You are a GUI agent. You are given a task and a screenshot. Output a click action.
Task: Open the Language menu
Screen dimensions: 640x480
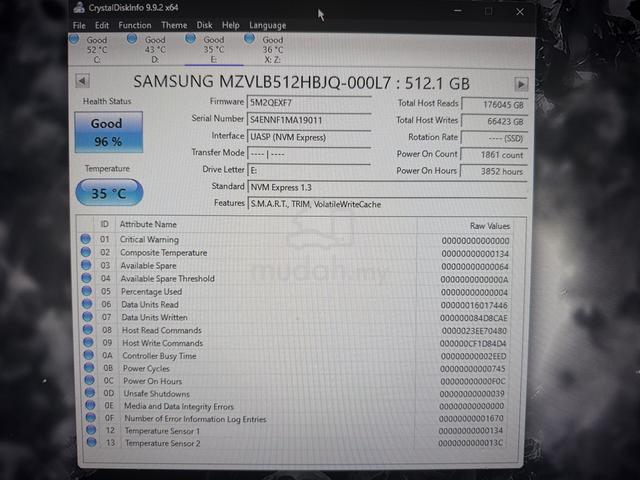pos(268,26)
